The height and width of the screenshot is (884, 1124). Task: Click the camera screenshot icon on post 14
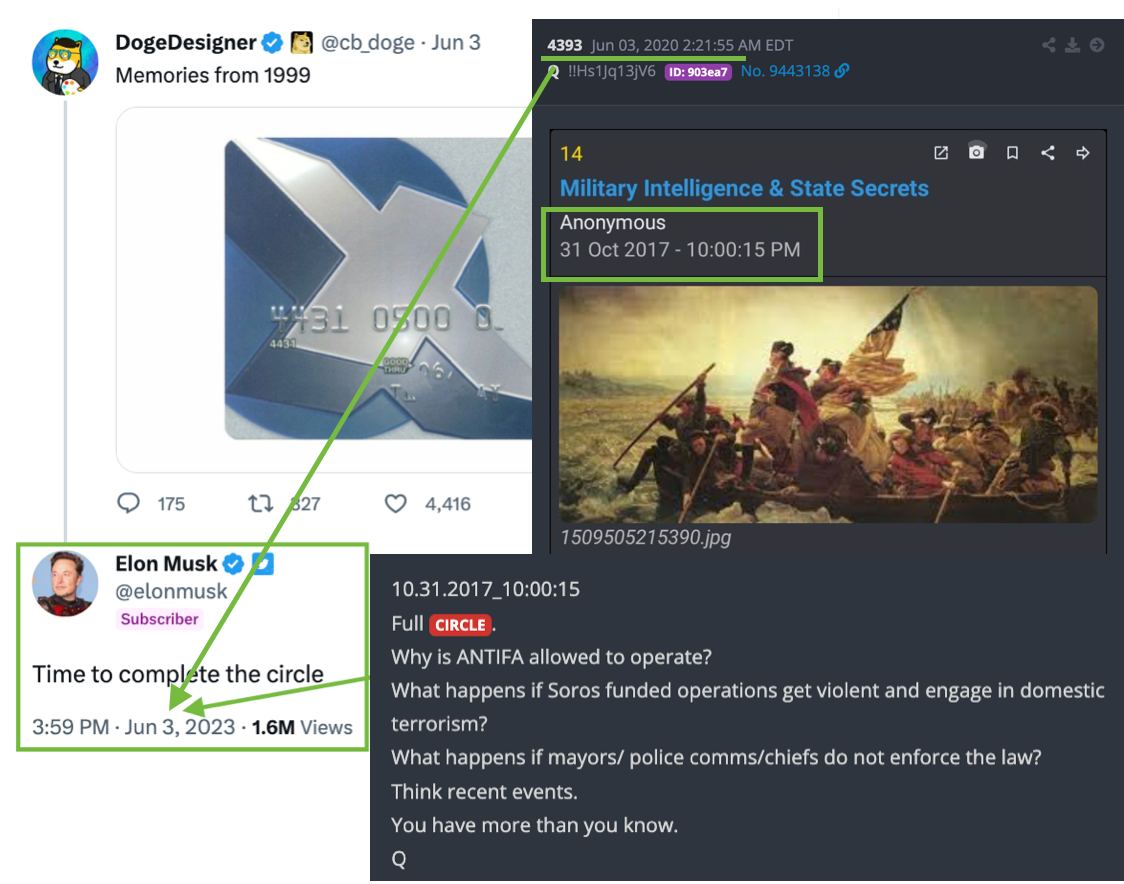[976, 152]
